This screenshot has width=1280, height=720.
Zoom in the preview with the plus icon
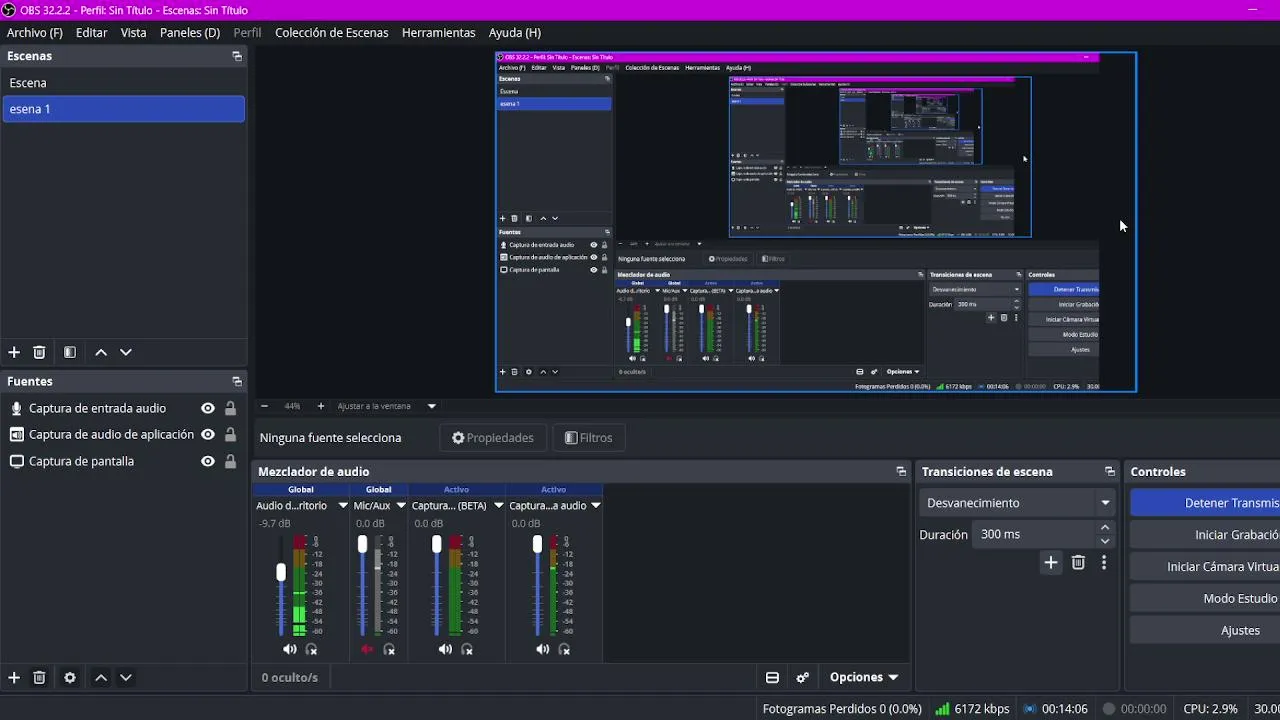point(321,406)
